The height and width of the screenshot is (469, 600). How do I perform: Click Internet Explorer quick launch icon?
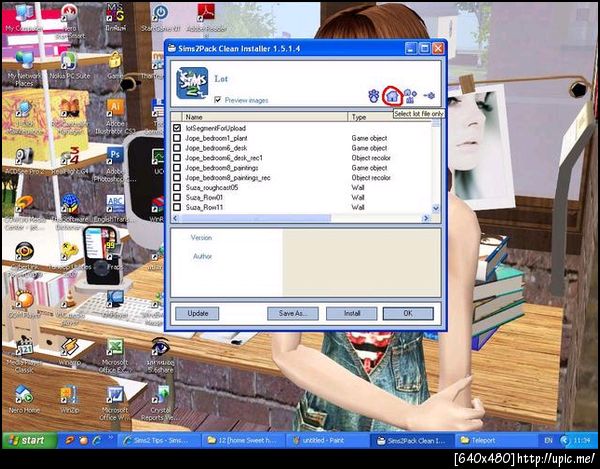[x=97, y=440]
